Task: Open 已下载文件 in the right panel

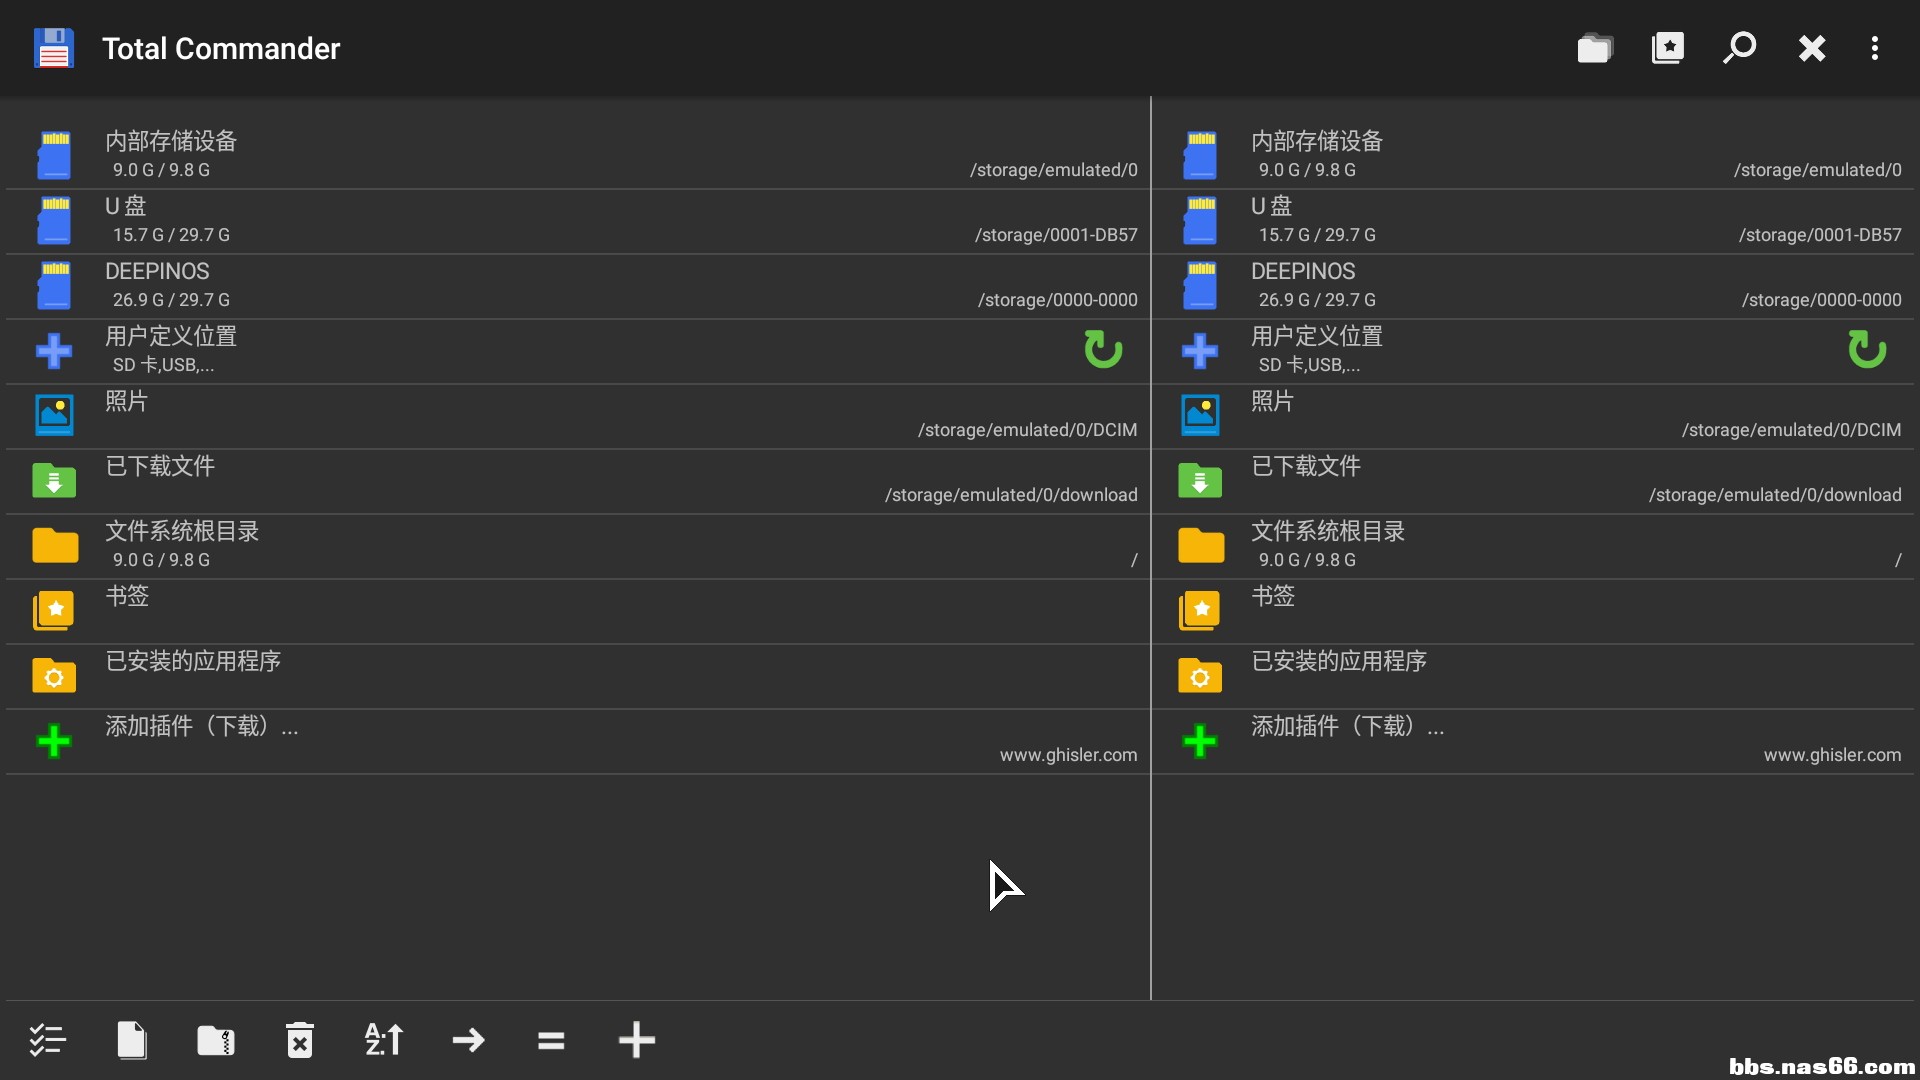Action: click(x=1533, y=481)
